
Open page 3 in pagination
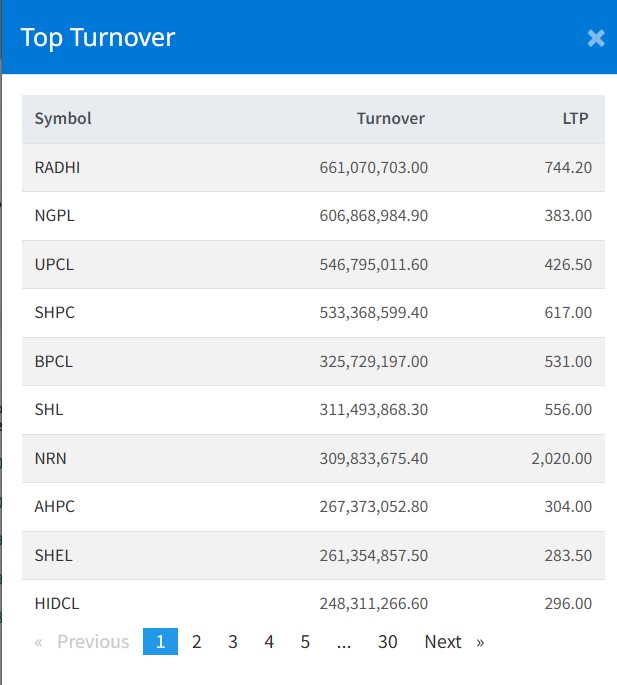click(233, 642)
